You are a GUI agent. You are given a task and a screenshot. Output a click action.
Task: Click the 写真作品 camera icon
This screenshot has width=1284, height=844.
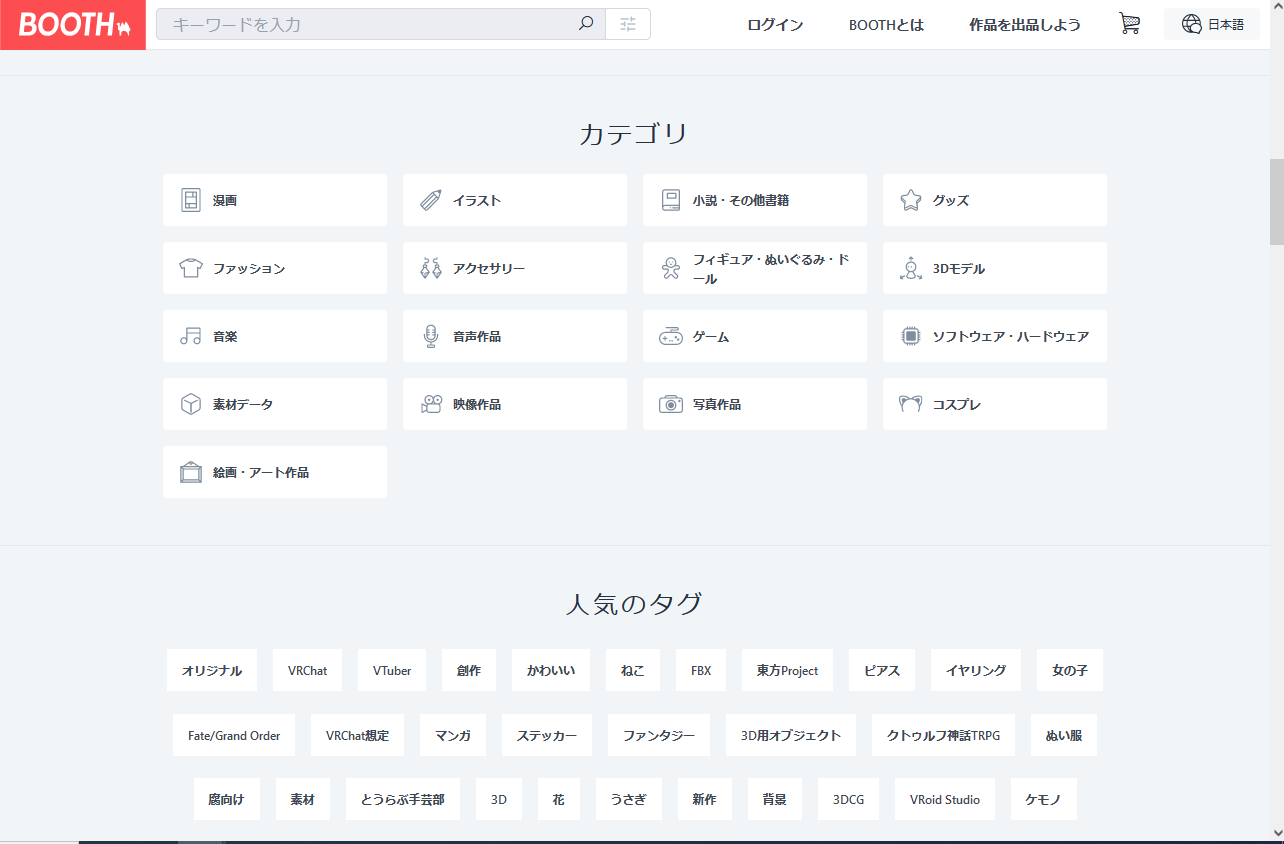(x=670, y=404)
